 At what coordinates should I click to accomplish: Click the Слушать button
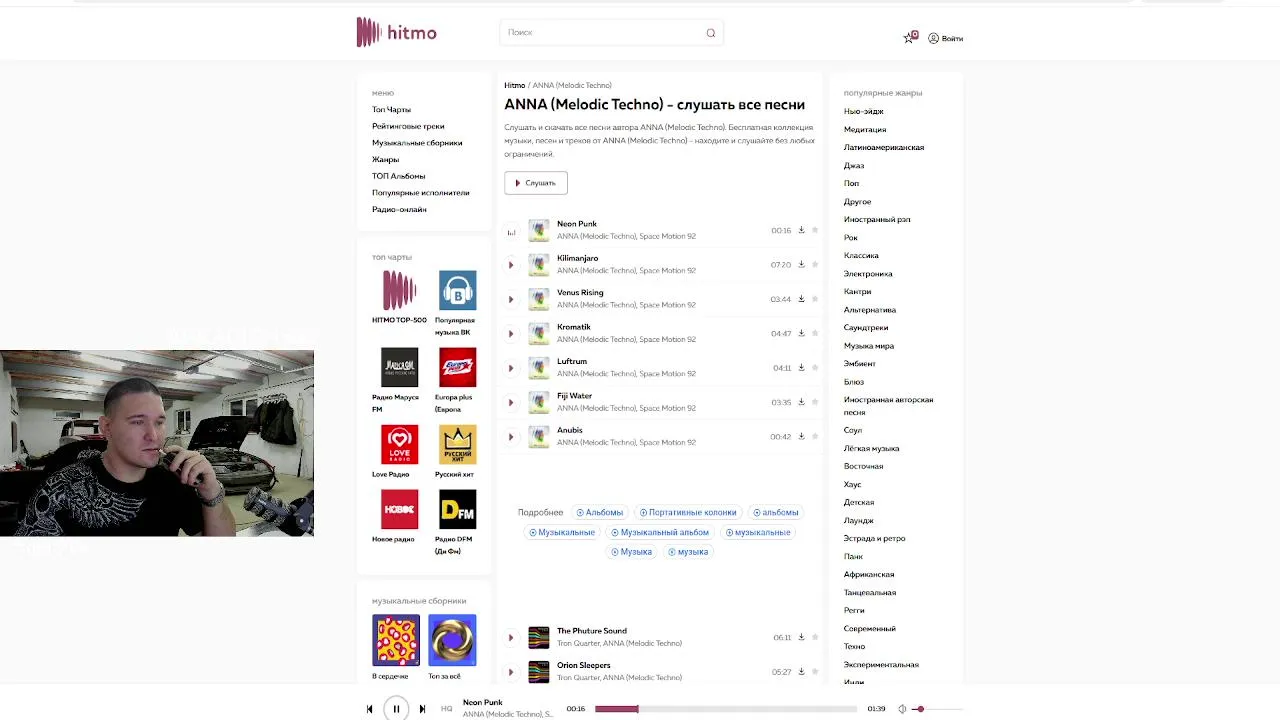tap(536, 183)
